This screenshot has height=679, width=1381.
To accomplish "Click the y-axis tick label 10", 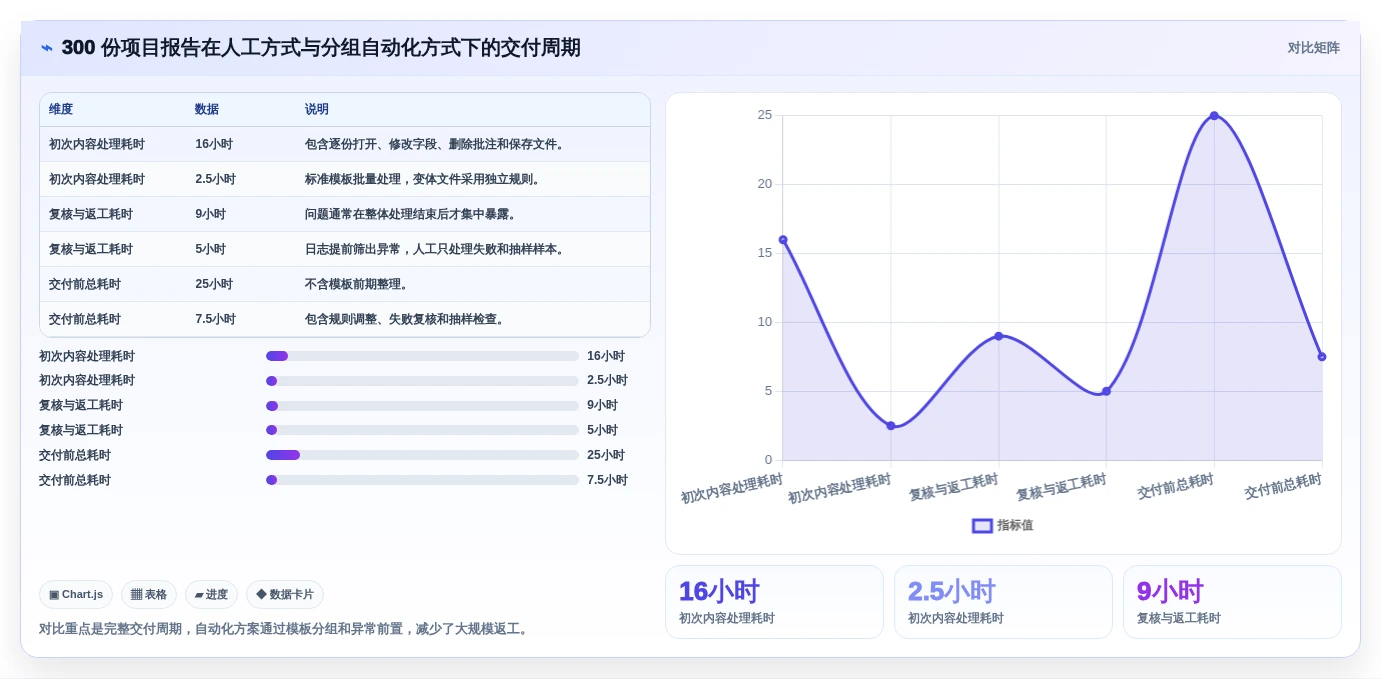I will pyautogui.click(x=765, y=322).
